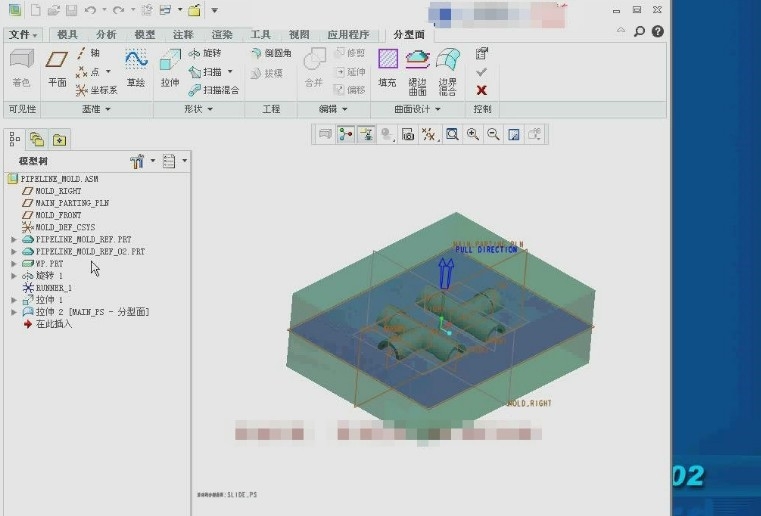Repaint the graphics window
The height and width of the screenshot is (516, 761).
513,134
